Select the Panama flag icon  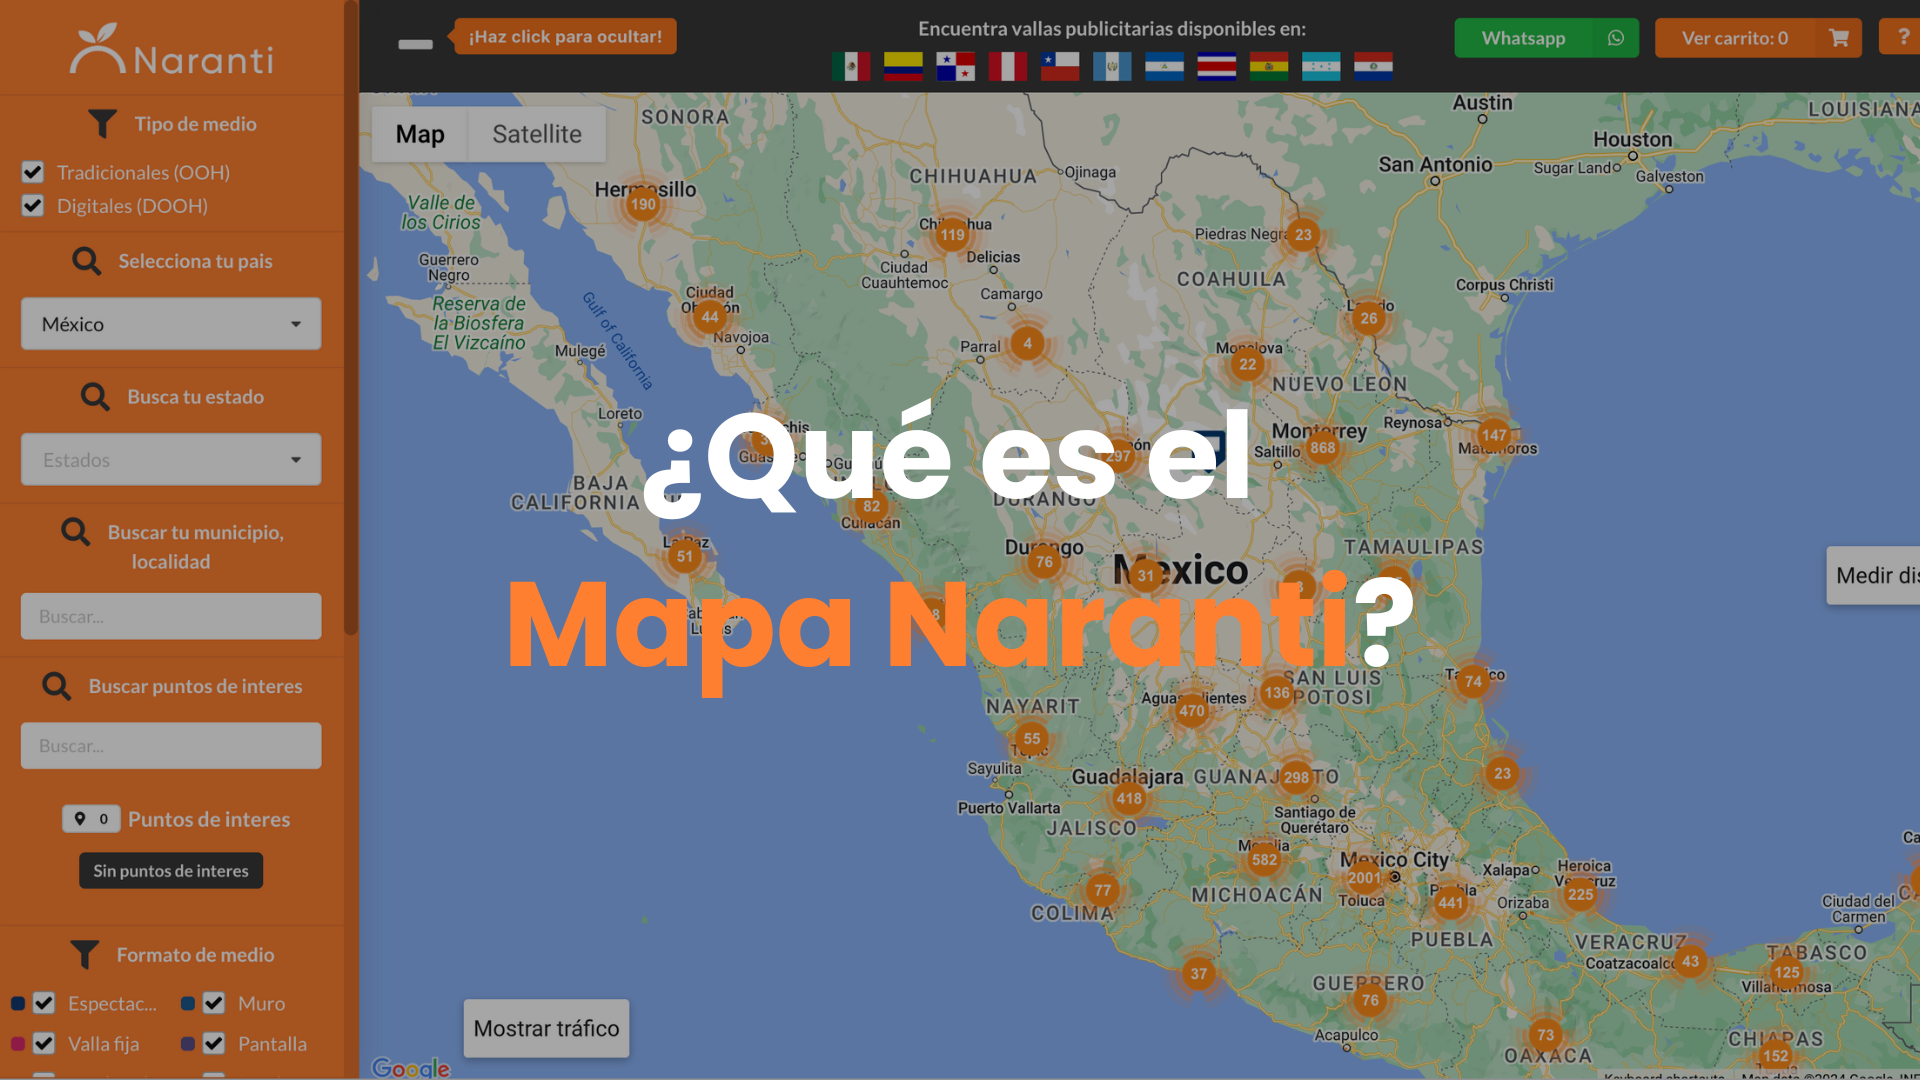955,66
